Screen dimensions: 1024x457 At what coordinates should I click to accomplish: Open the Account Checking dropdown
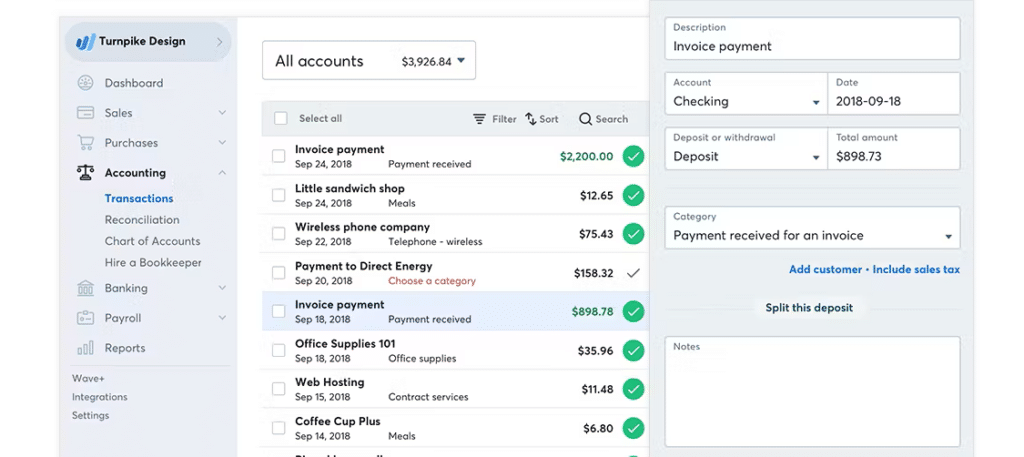click(746, 93)
